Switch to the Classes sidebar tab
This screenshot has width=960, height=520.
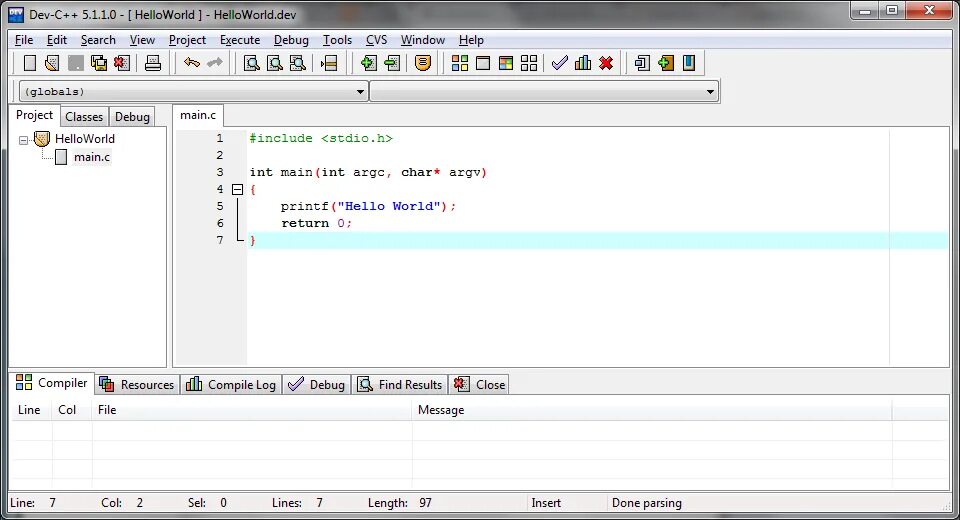coord(84,116)
